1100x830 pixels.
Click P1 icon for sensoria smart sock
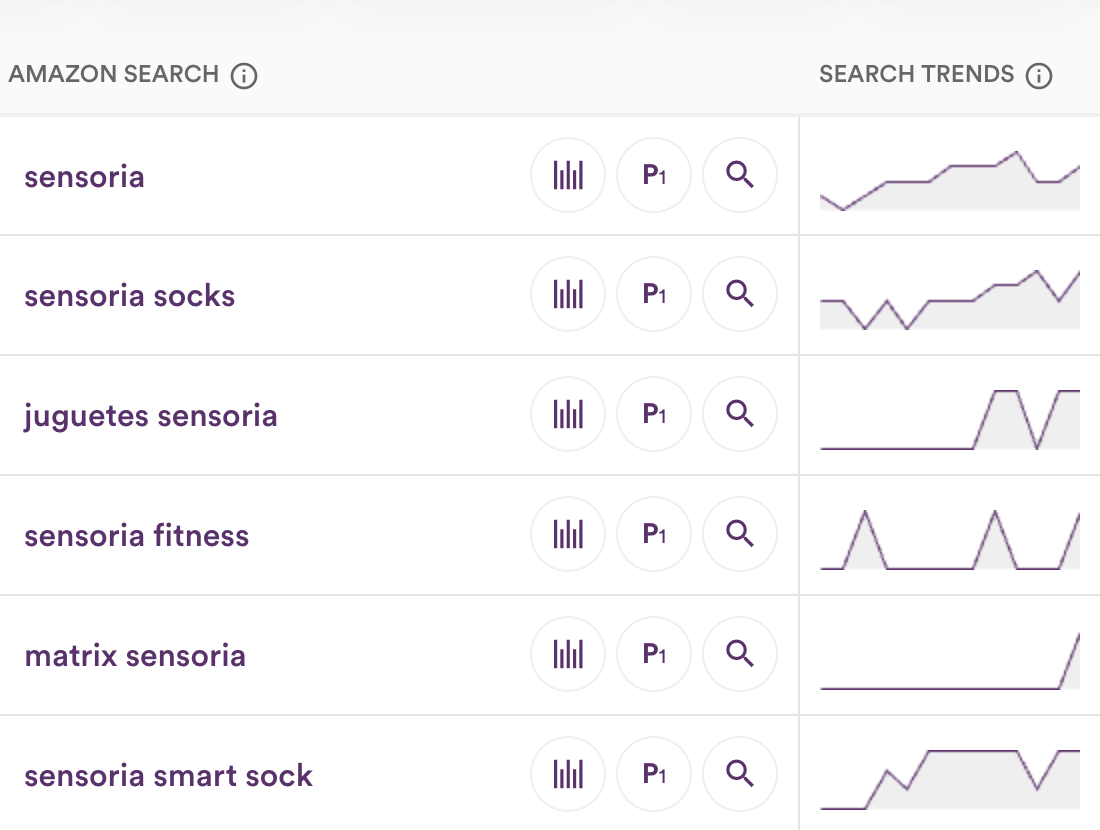654,775
